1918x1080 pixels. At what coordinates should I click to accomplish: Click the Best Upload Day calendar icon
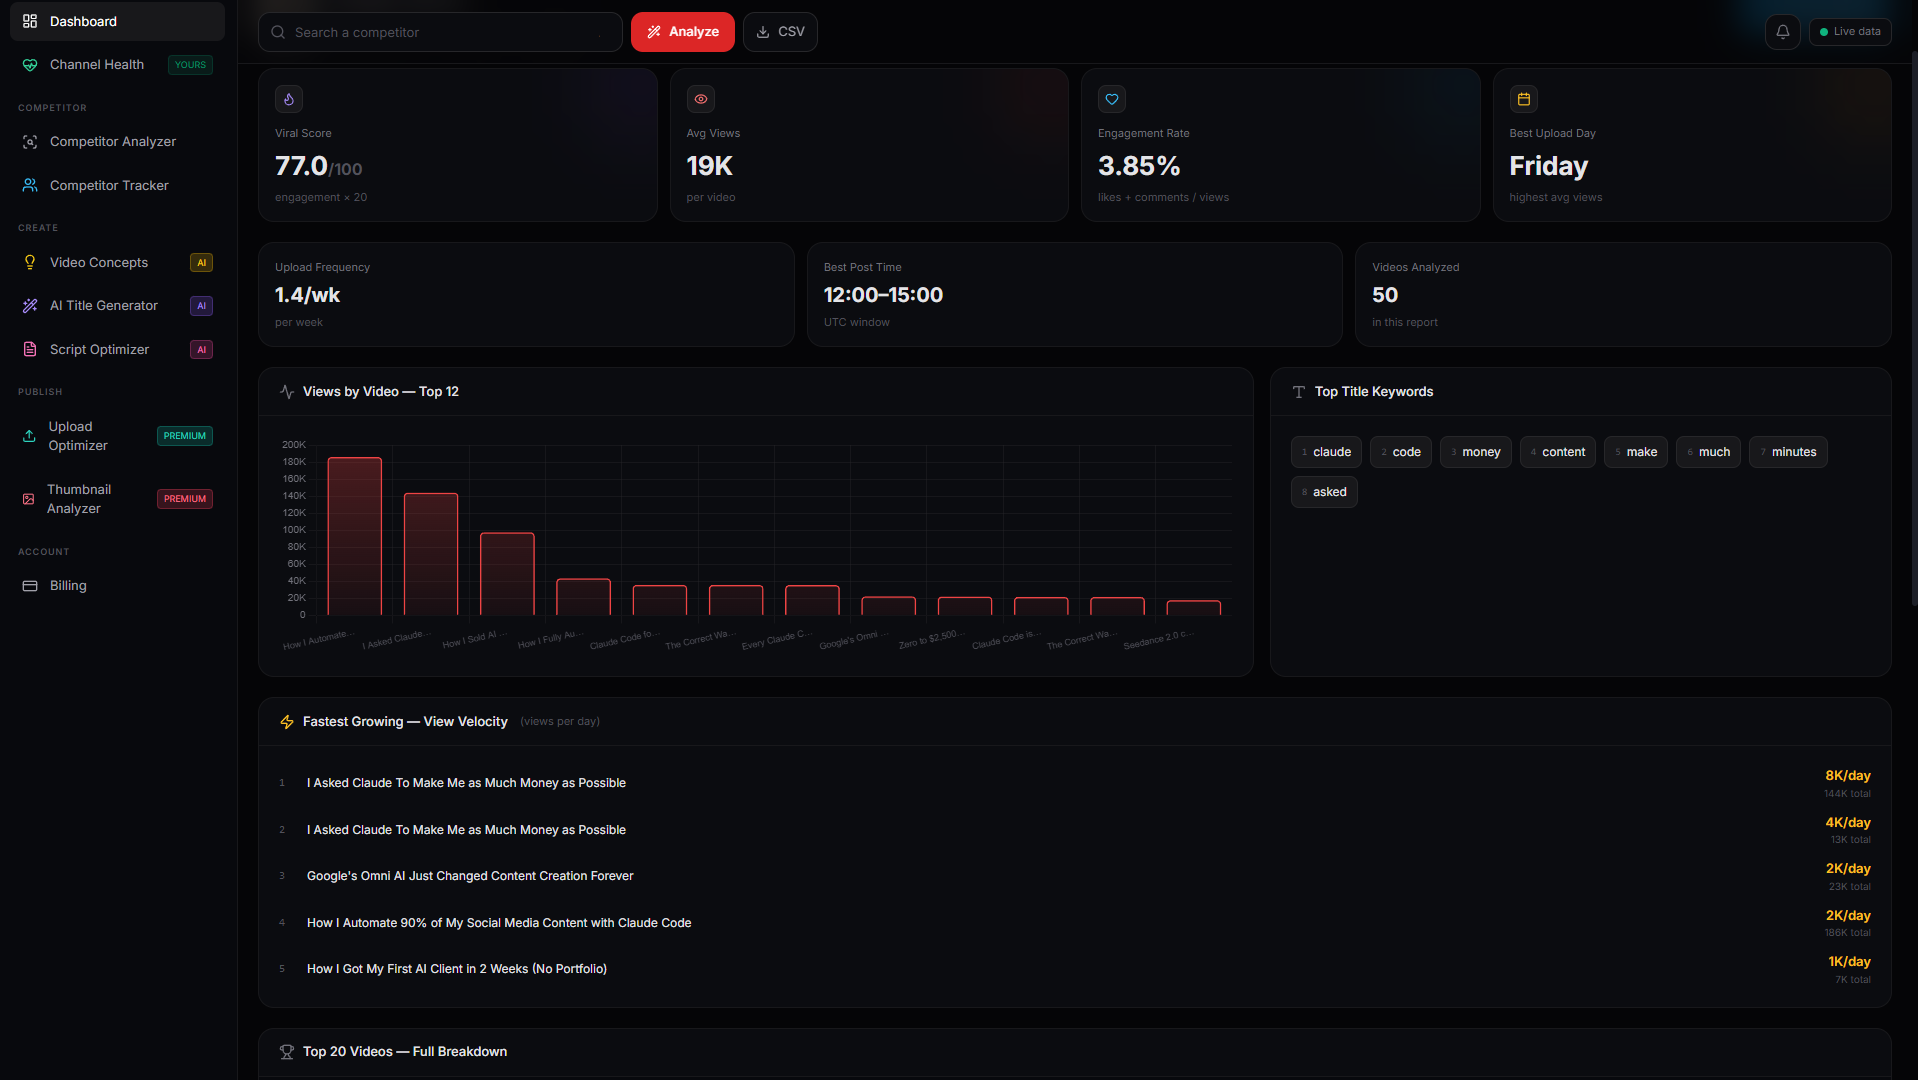point(1524,99)
